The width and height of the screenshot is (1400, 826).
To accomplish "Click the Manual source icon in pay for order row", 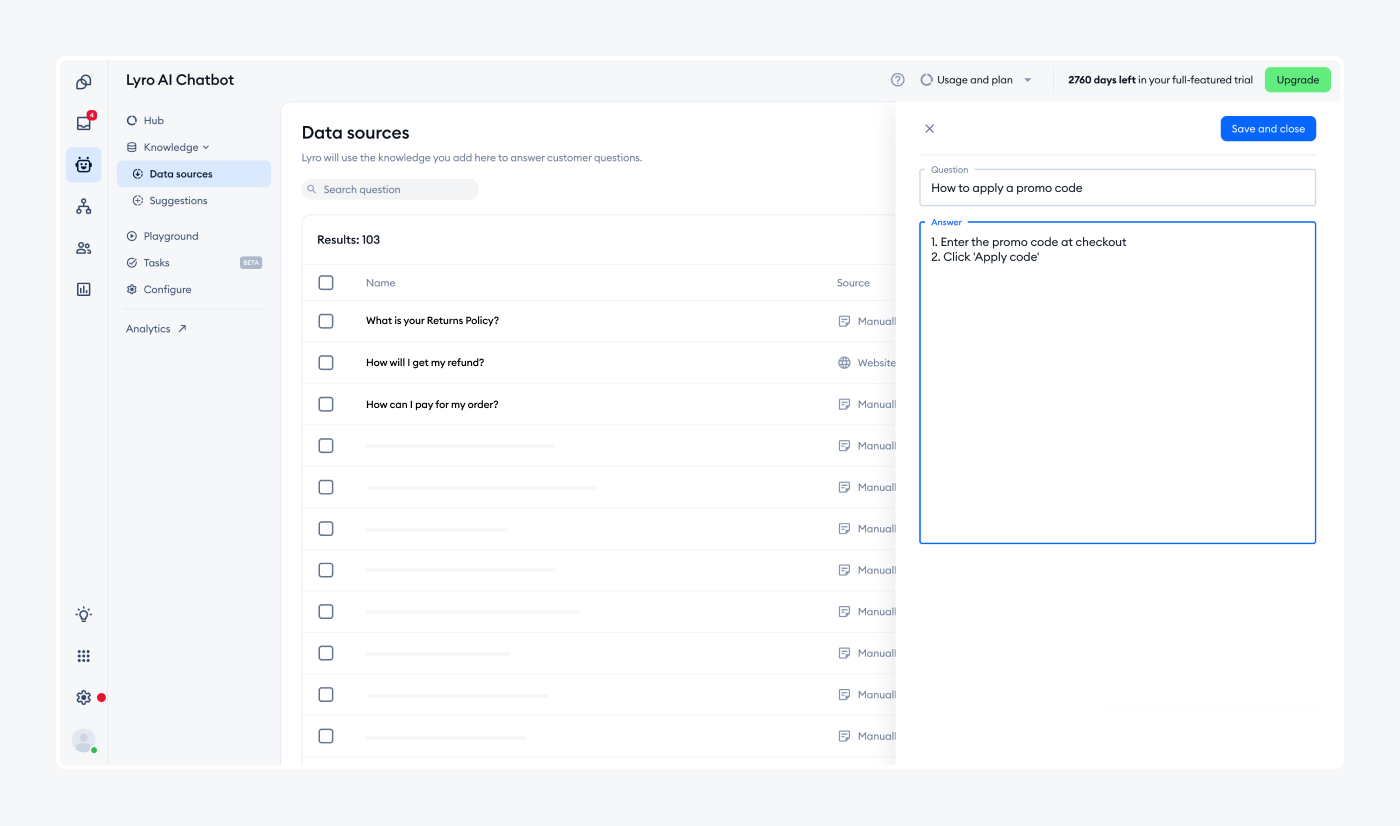I will (x=844, y=404).
